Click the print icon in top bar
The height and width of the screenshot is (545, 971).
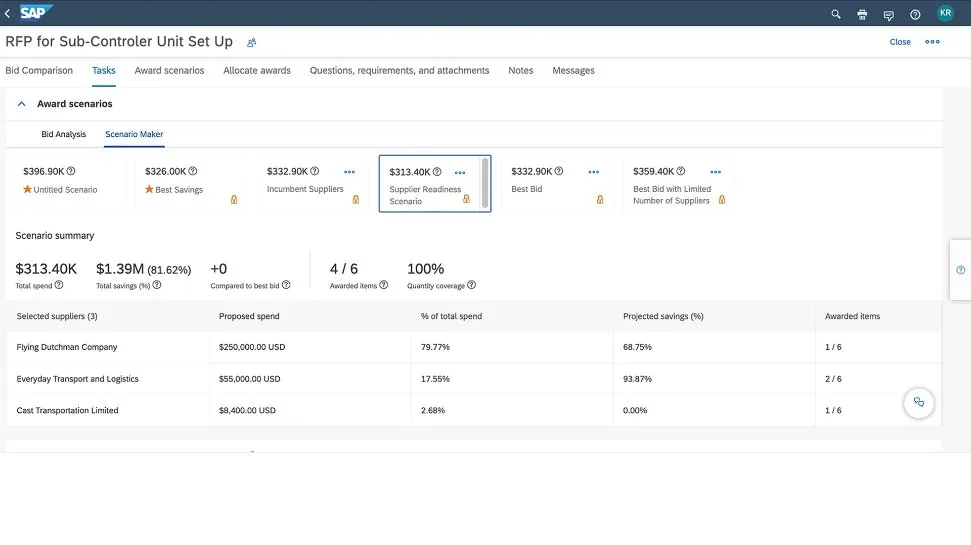click(x=862, y=14)
